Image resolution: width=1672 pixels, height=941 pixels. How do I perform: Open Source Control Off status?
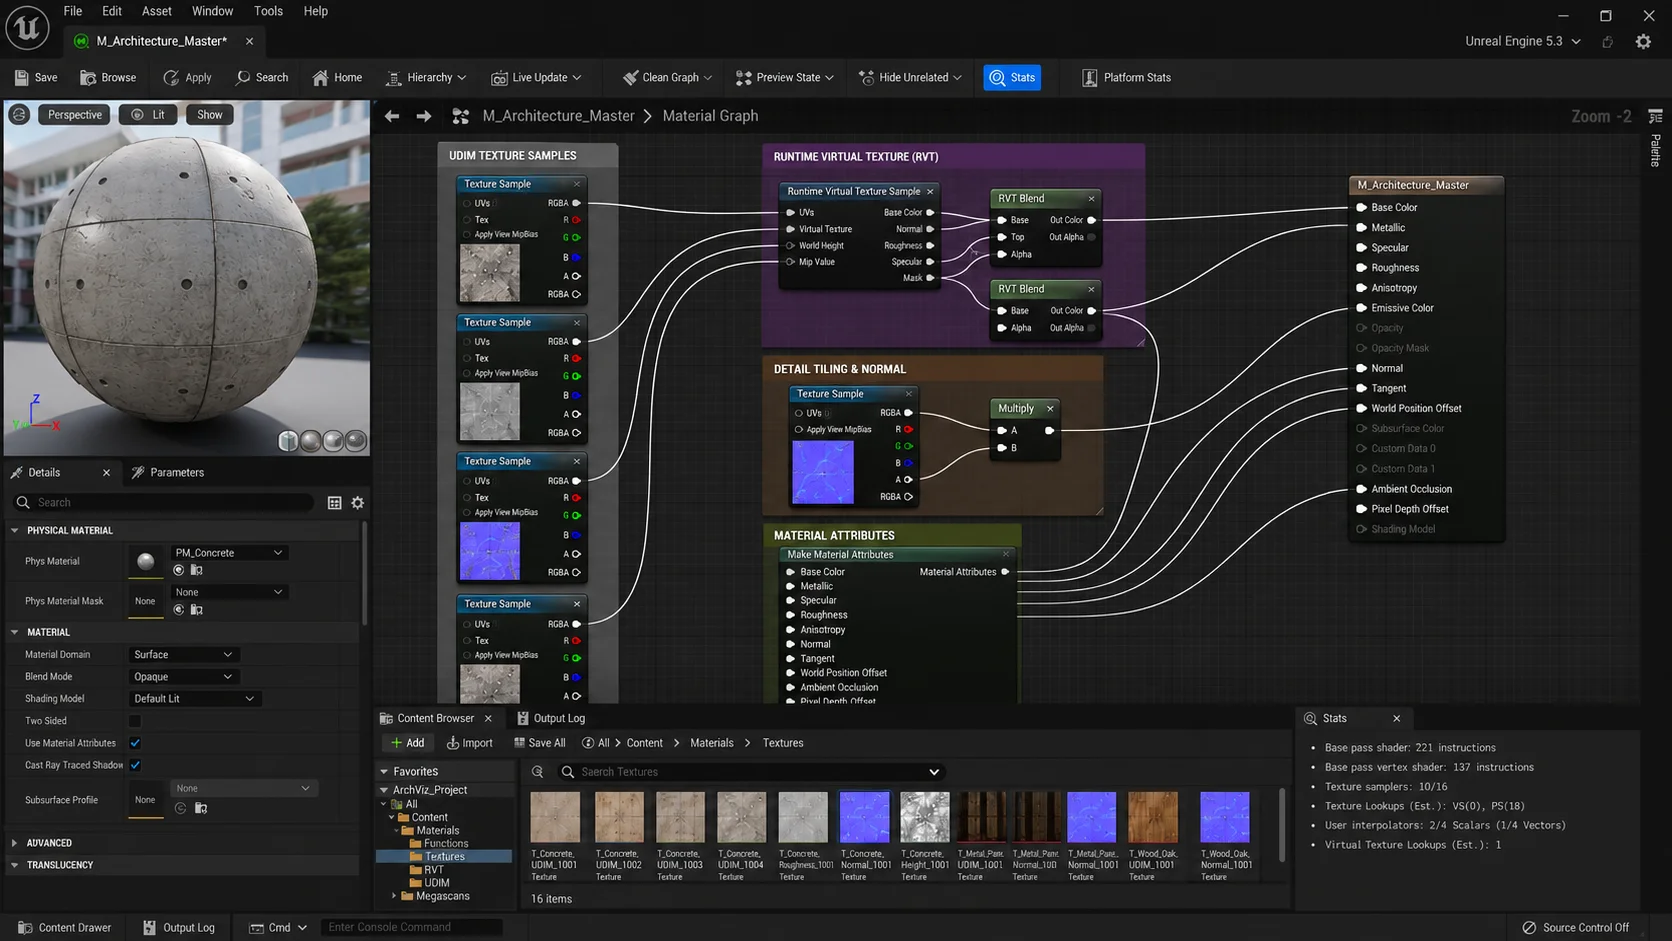pyautogui.click(x=1575, y=927)
